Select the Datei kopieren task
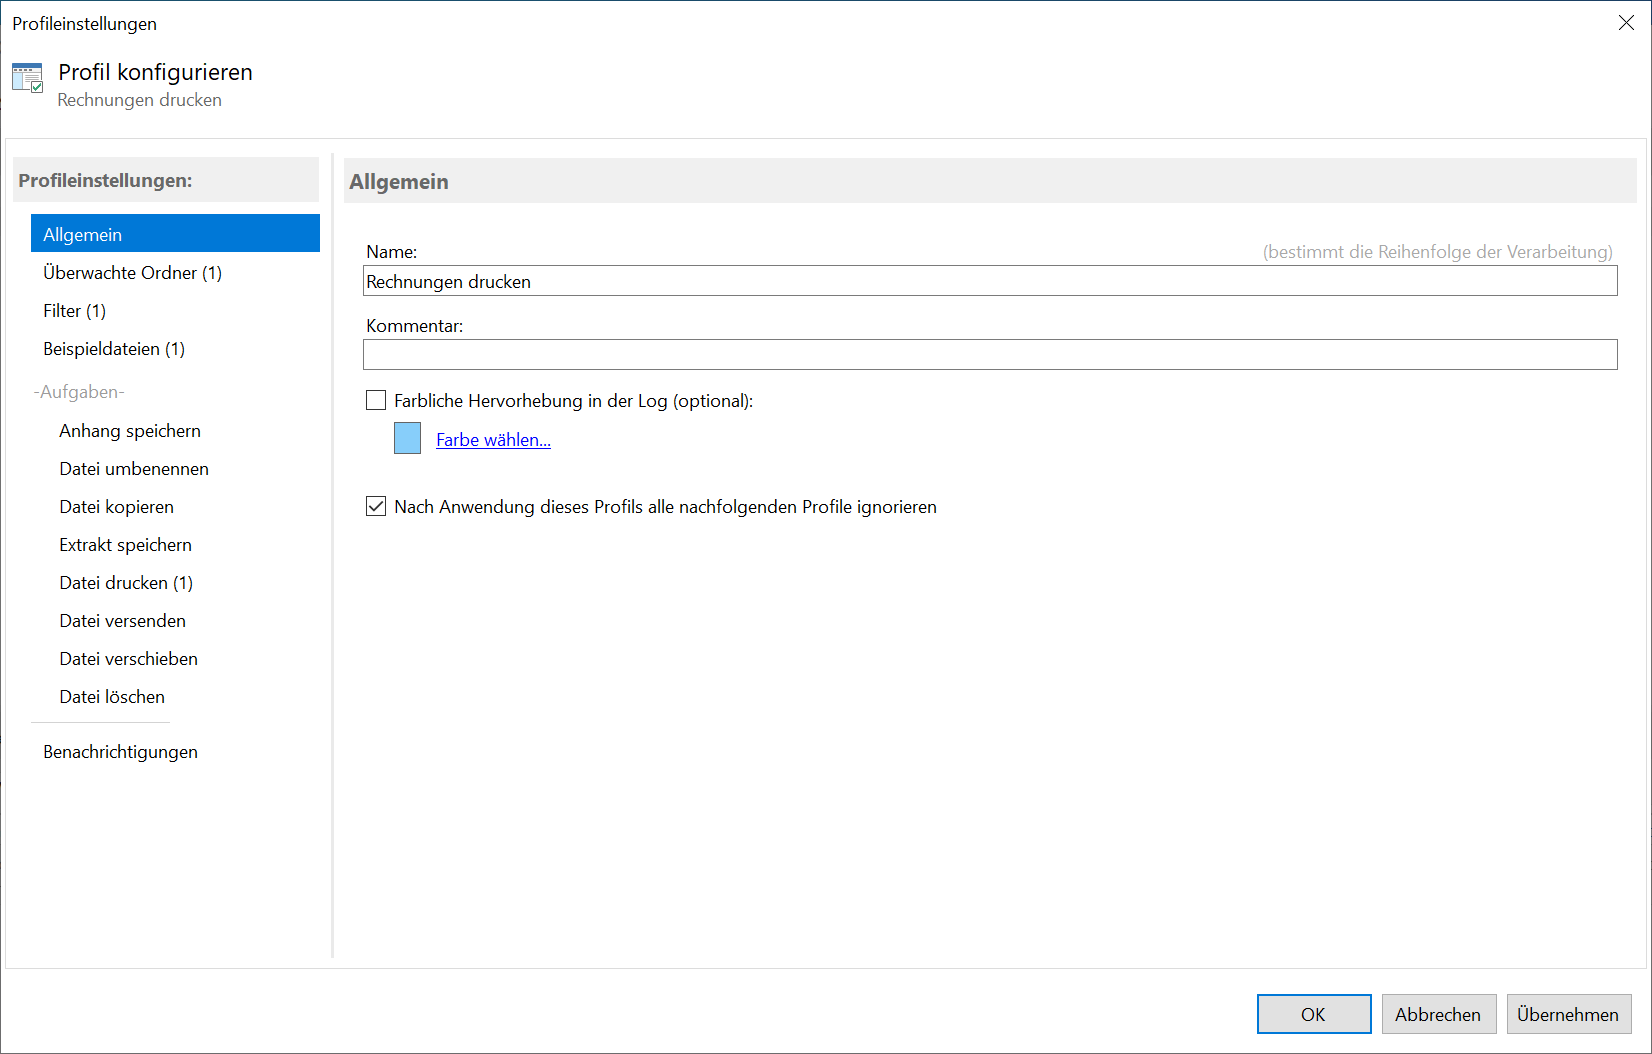 [x=116, y=507]
